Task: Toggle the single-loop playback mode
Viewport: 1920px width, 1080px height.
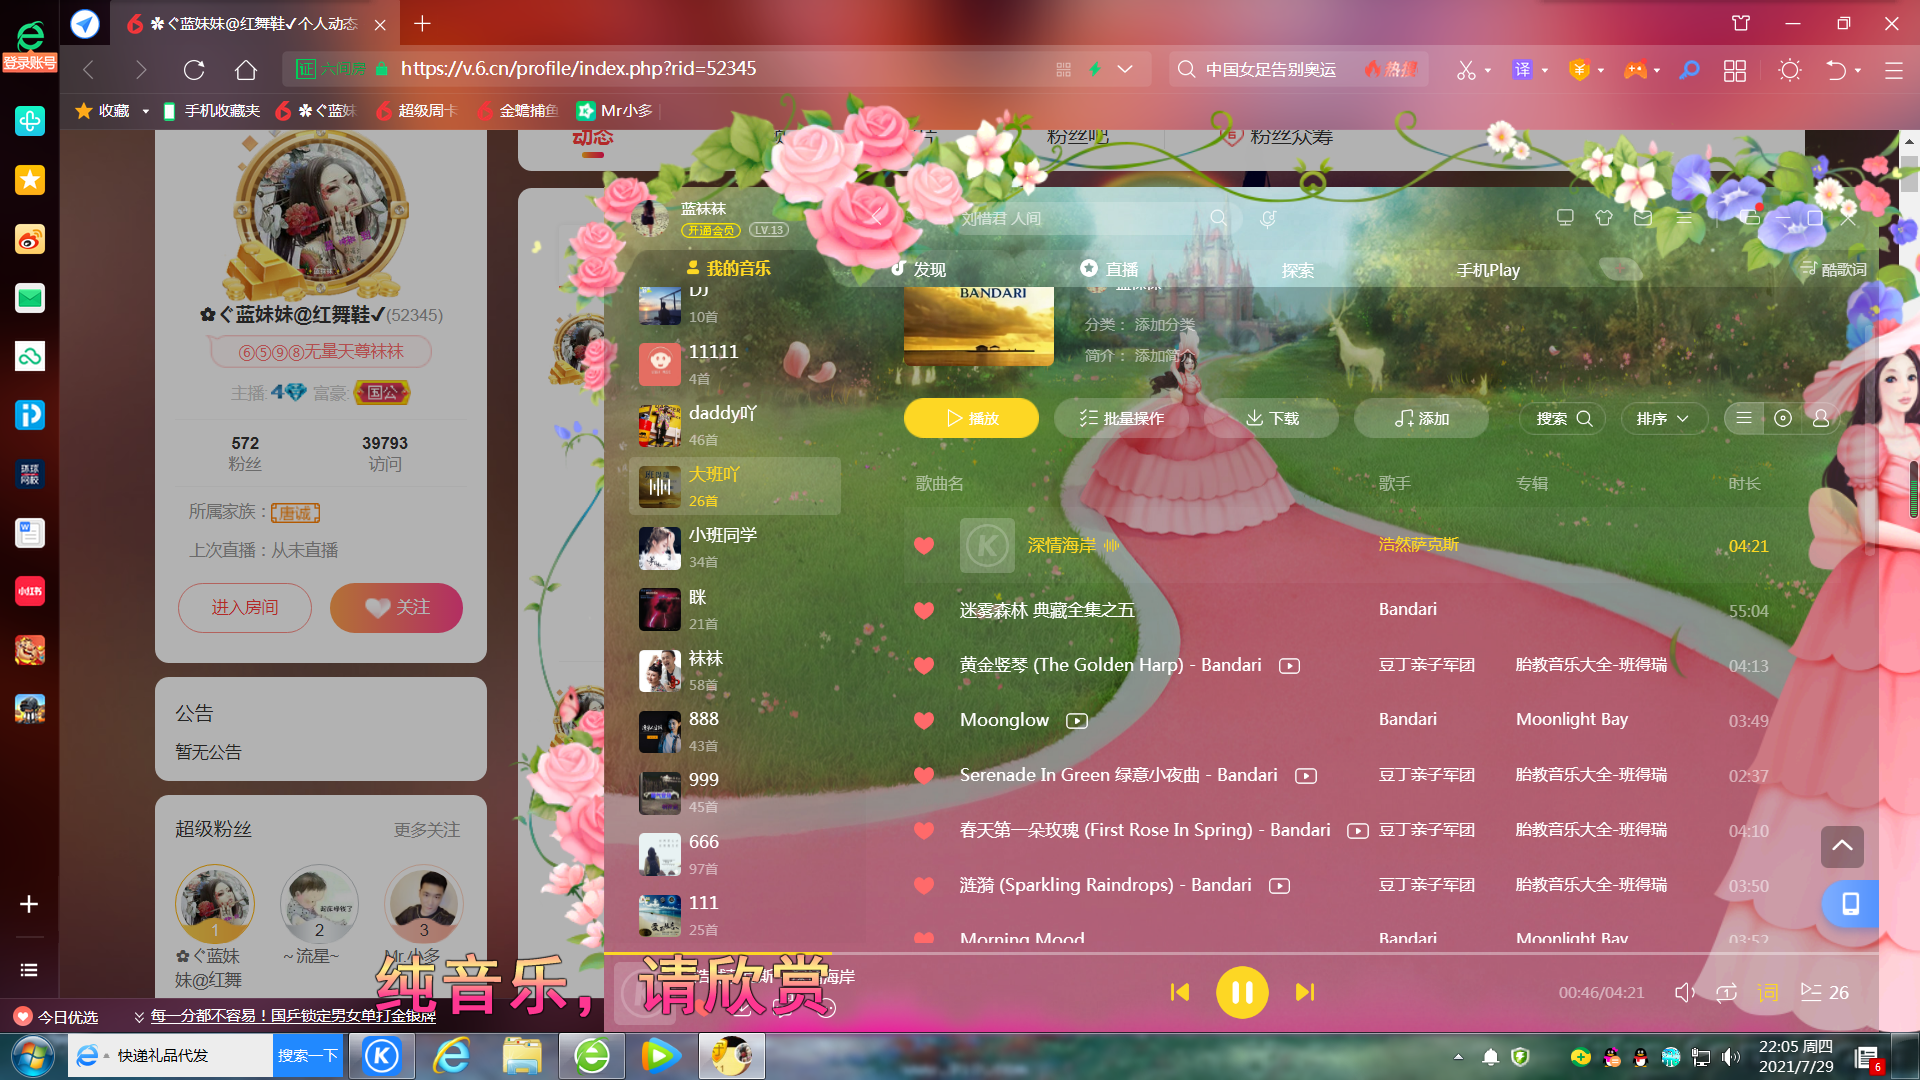Action: pos(1726,992)
